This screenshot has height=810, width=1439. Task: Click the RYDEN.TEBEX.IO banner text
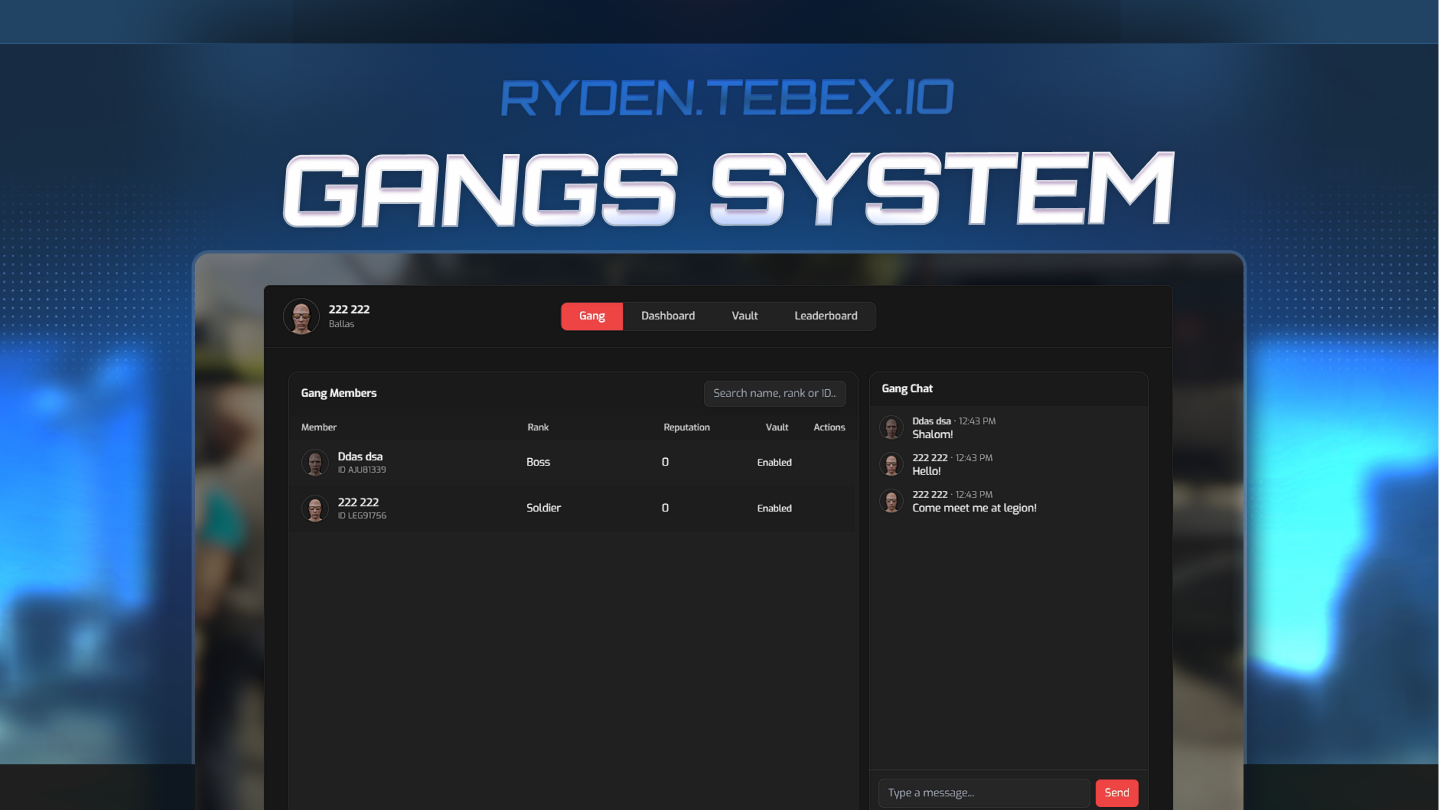pos(727,98)
